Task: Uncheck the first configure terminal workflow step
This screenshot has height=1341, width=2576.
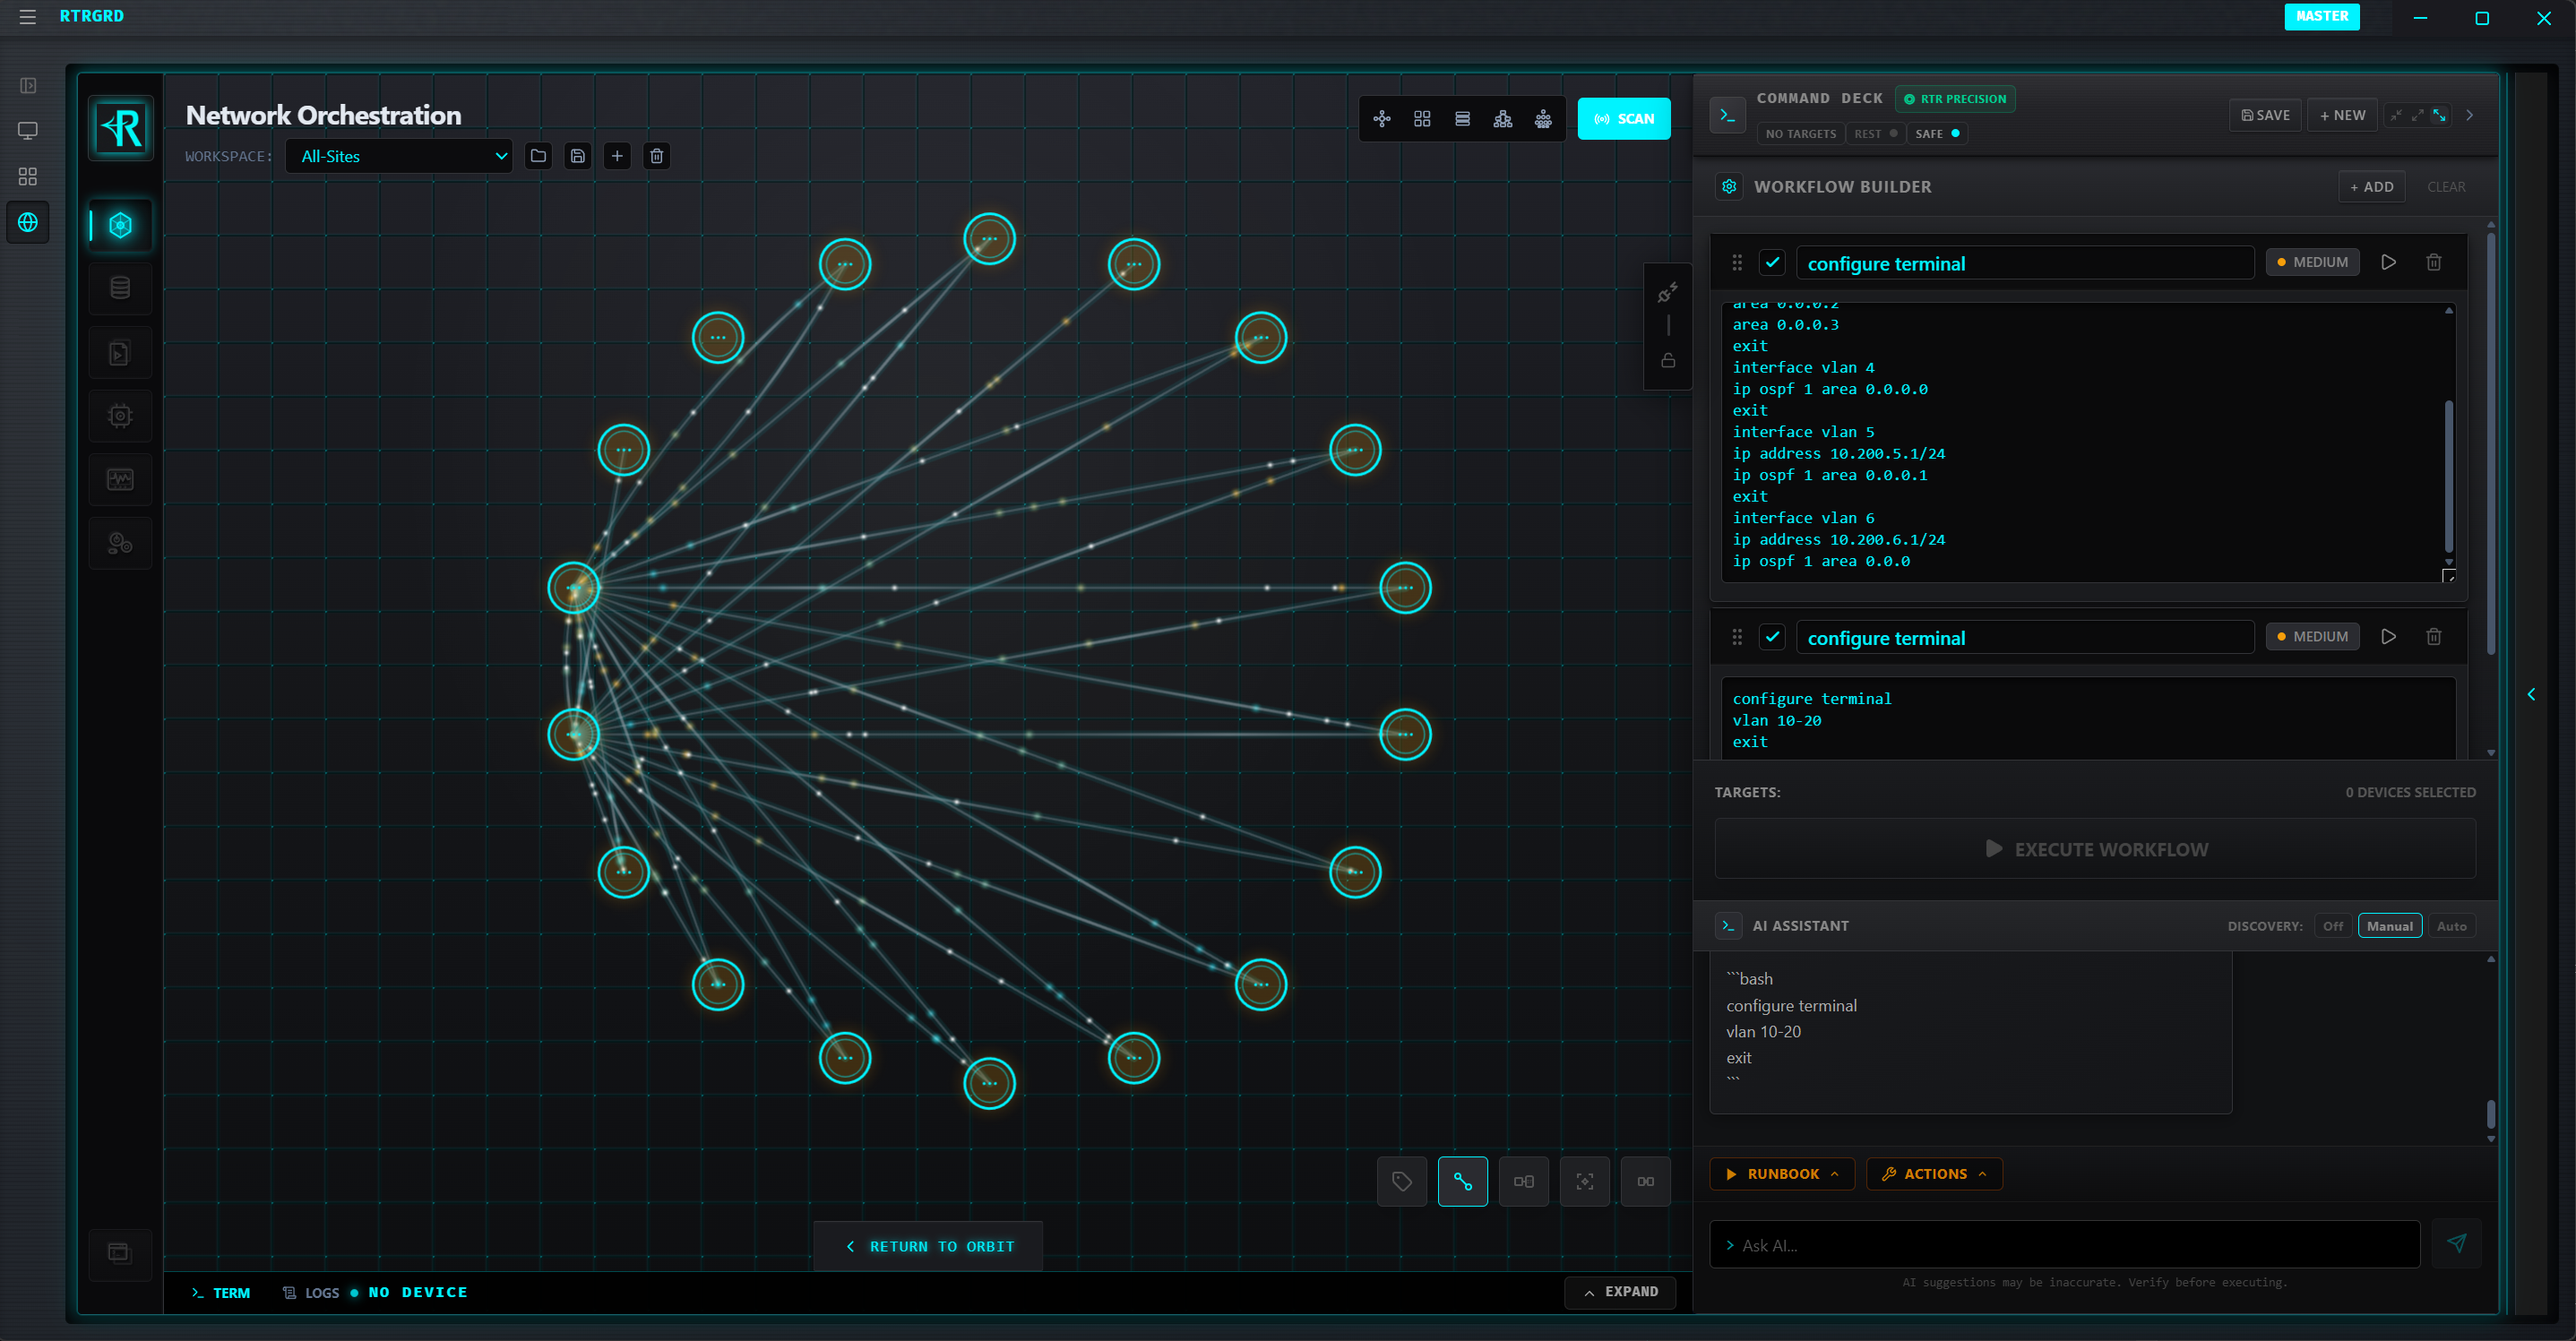Action: point(1773,262)
